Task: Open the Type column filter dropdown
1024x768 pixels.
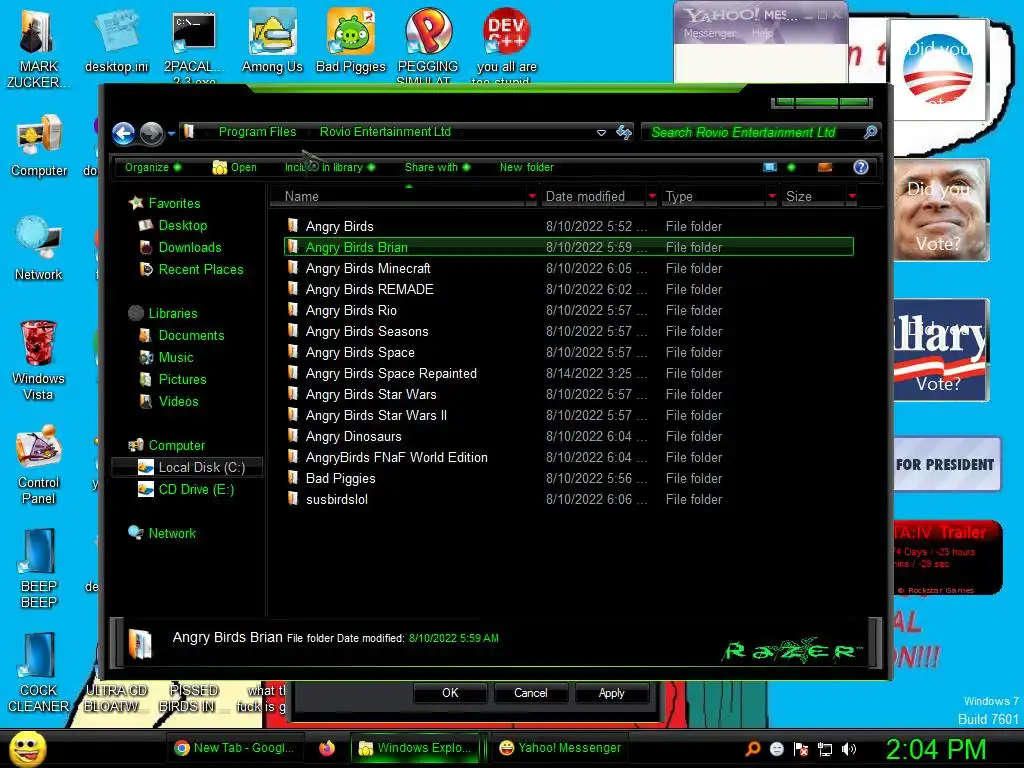Action: pos(772,197)
